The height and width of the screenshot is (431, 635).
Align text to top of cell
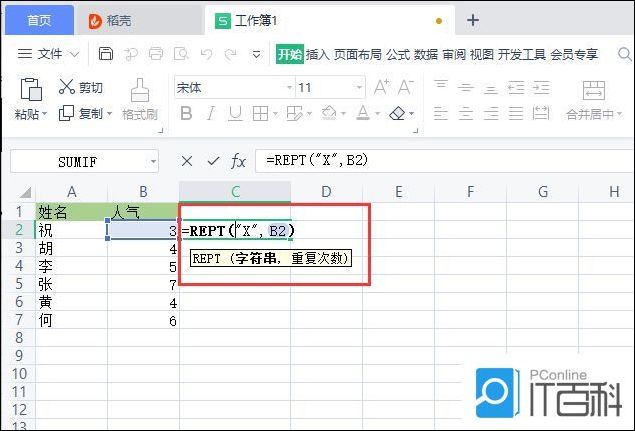click(441, 84)
